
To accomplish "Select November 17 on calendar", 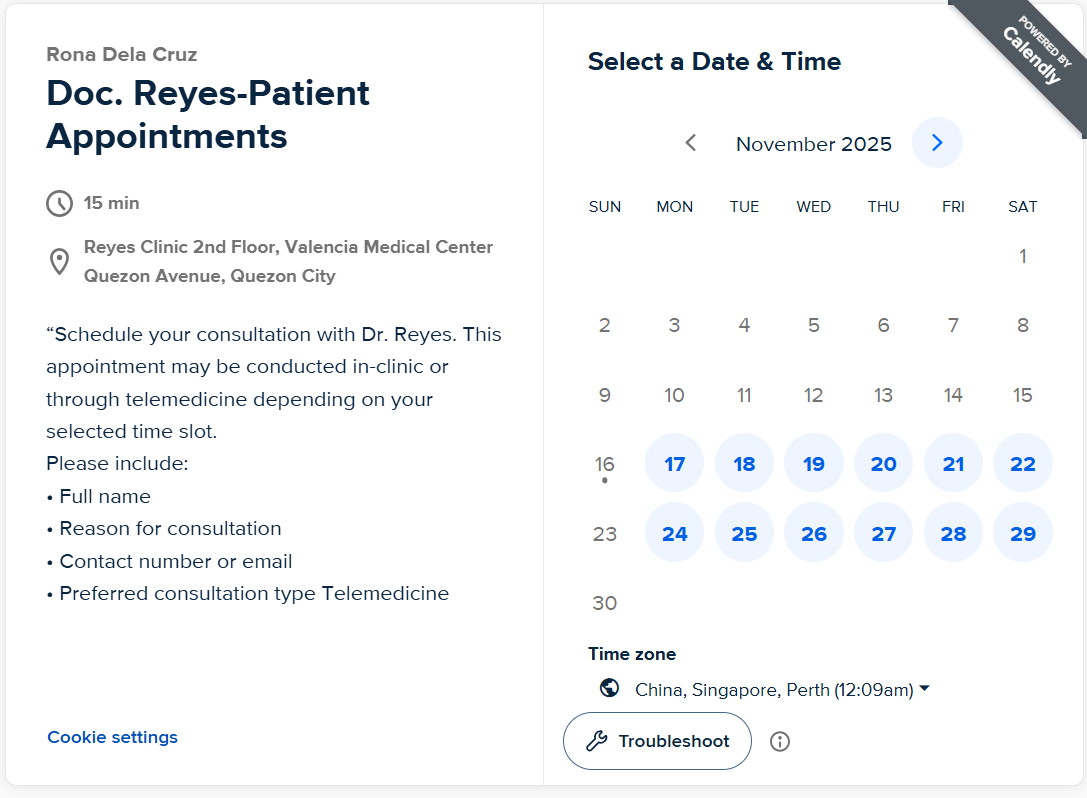I will (675, 463).
